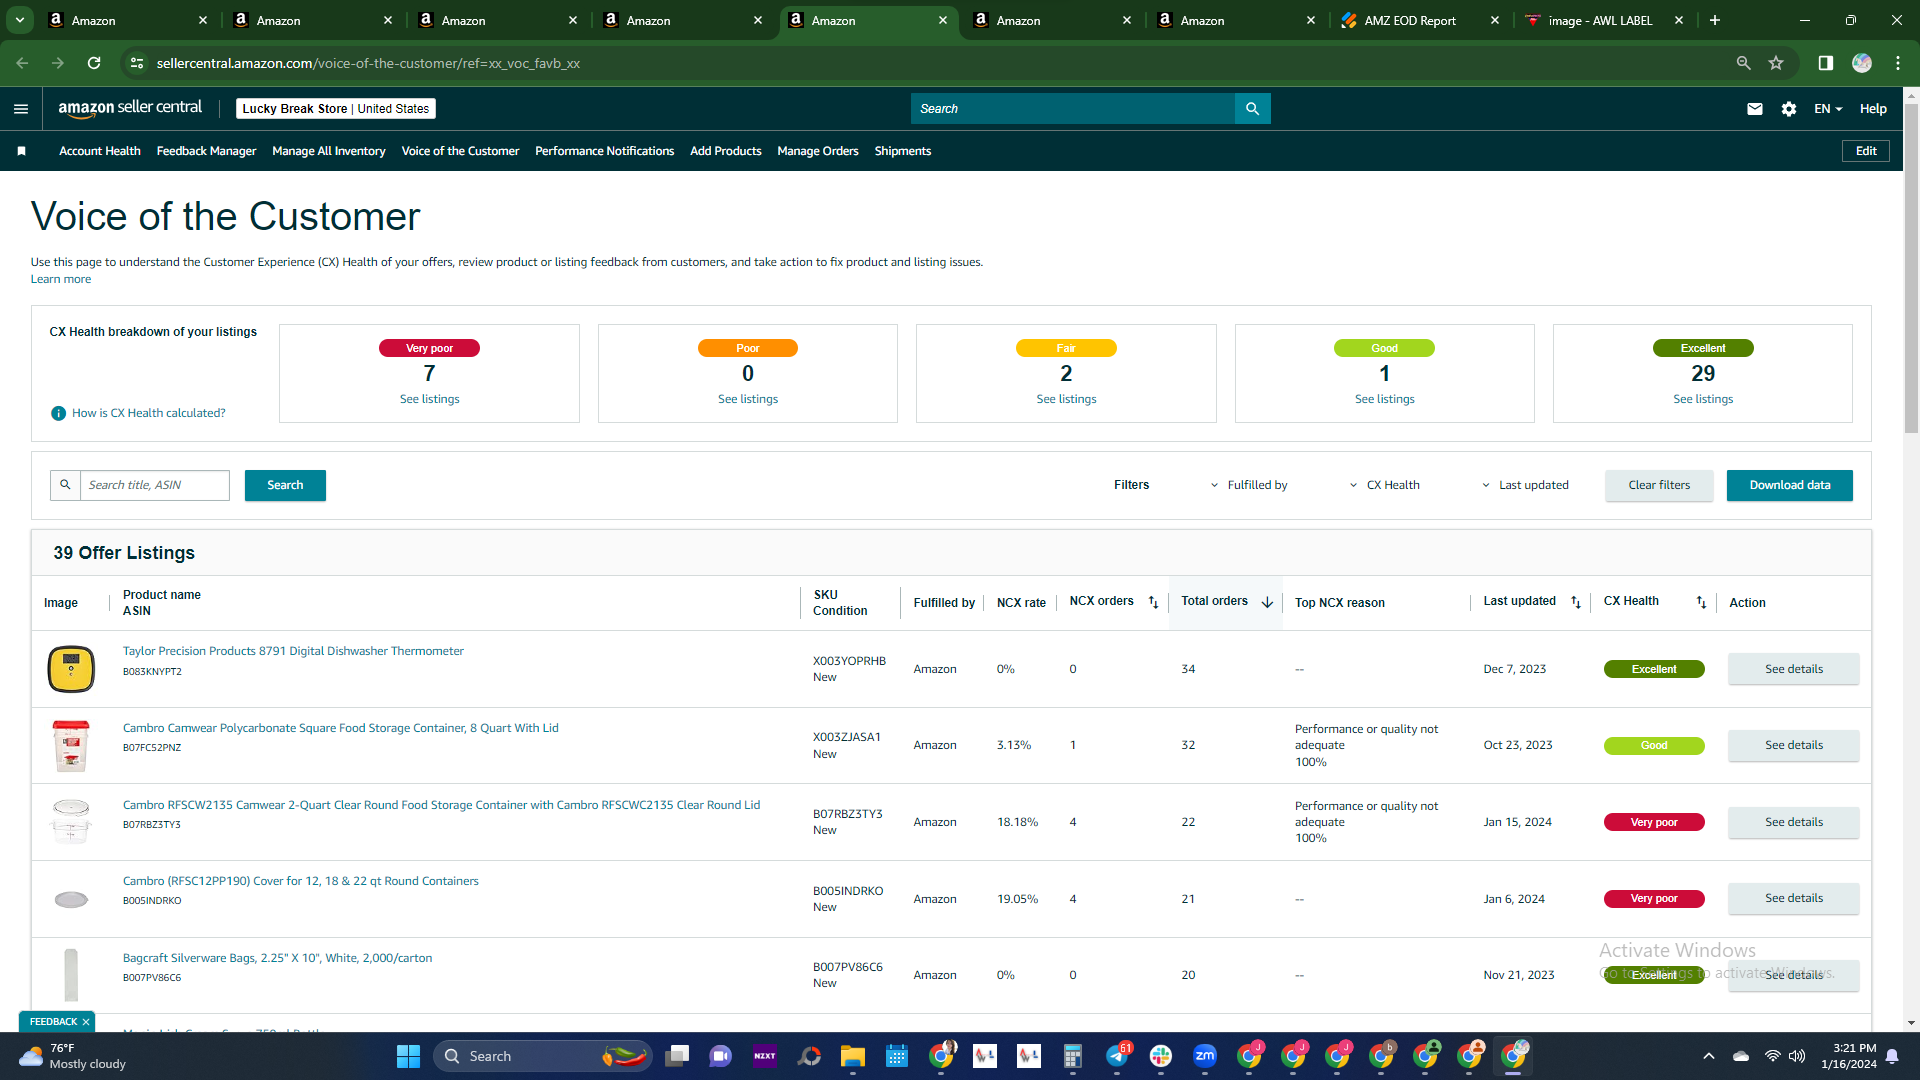Screen dimensions: 1920x1080
Task: Switch to the image - AWL LABEL tab
Action: (x=1604, y=20)
